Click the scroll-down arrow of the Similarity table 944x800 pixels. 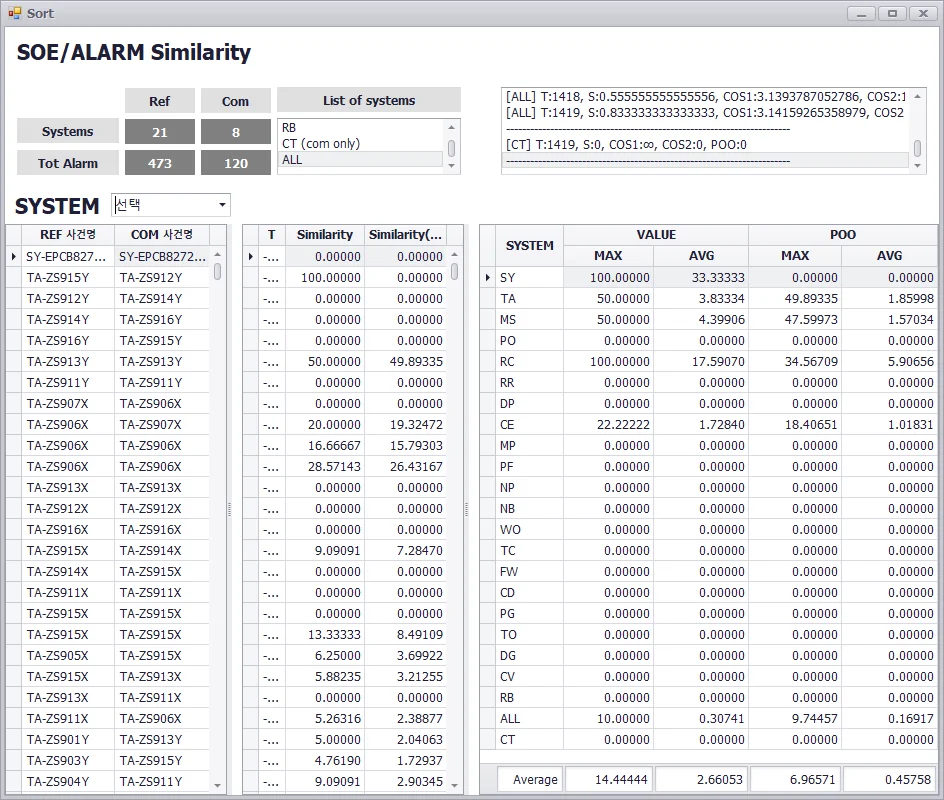(x=455, y=786)
